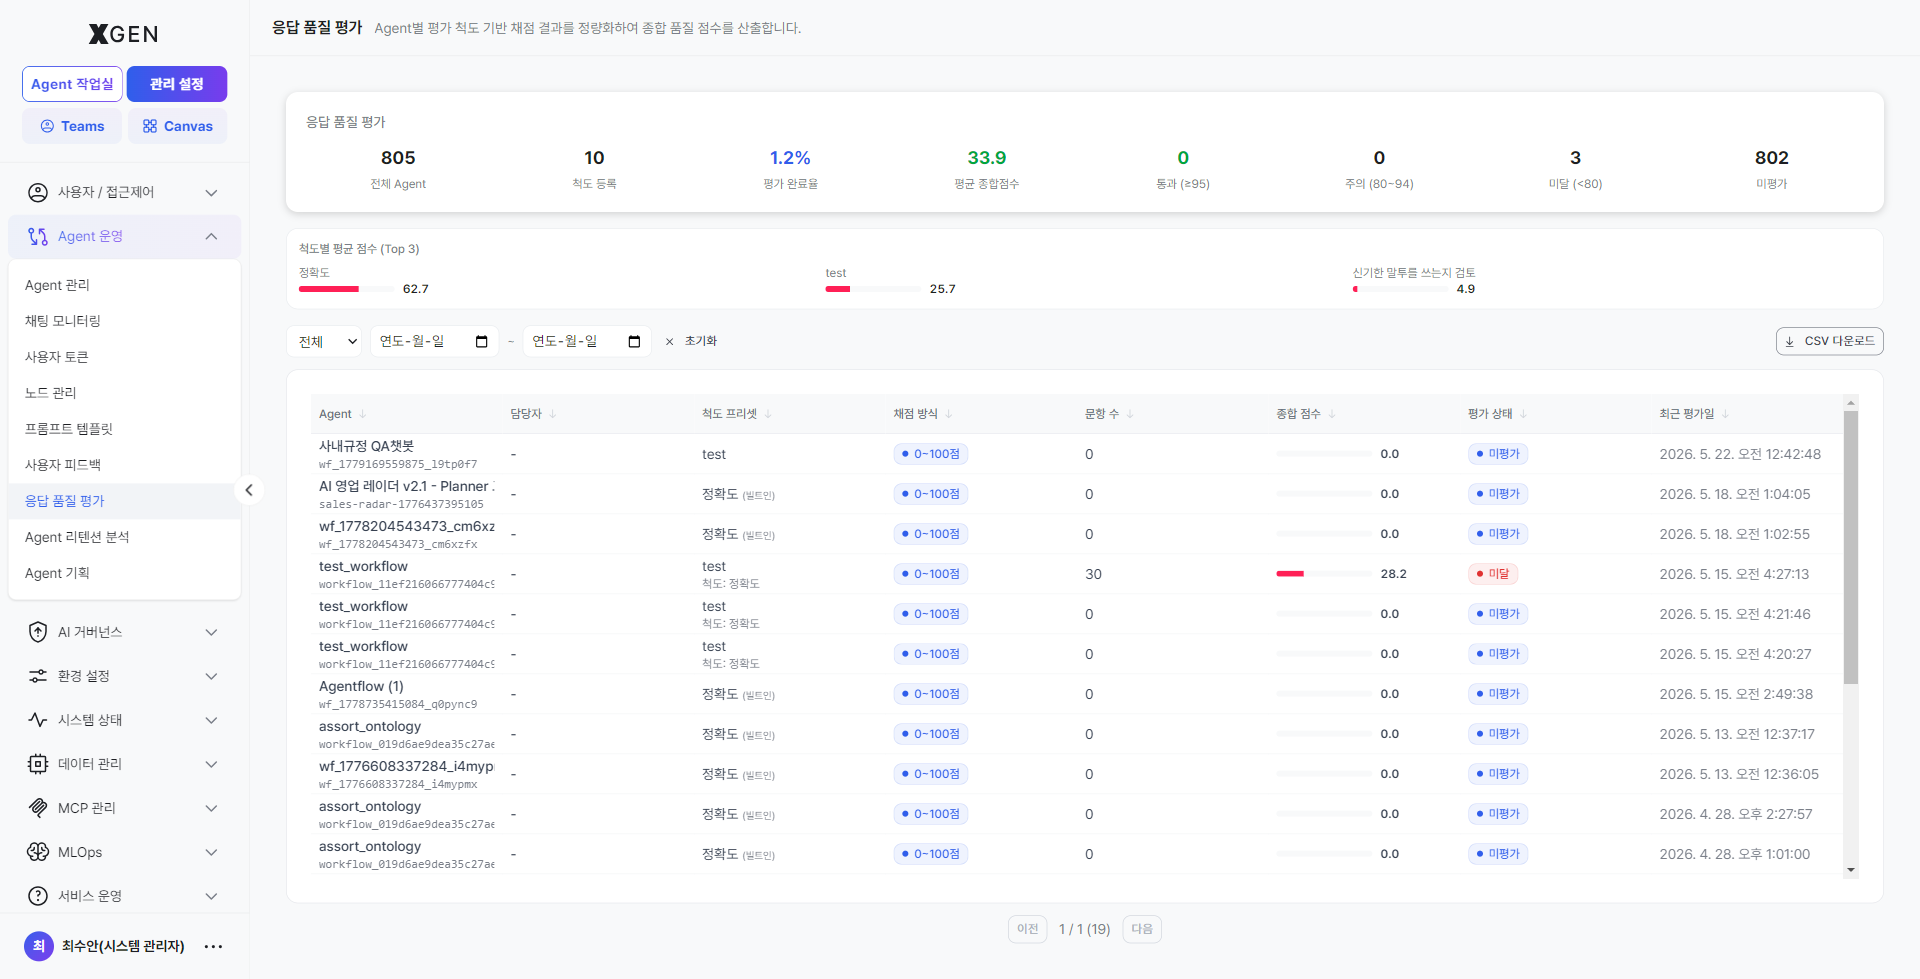The width and height of the screenshot is (1920, 979).
Task: Click the 서비스 운영 help icon
Action: coord(38,896)
